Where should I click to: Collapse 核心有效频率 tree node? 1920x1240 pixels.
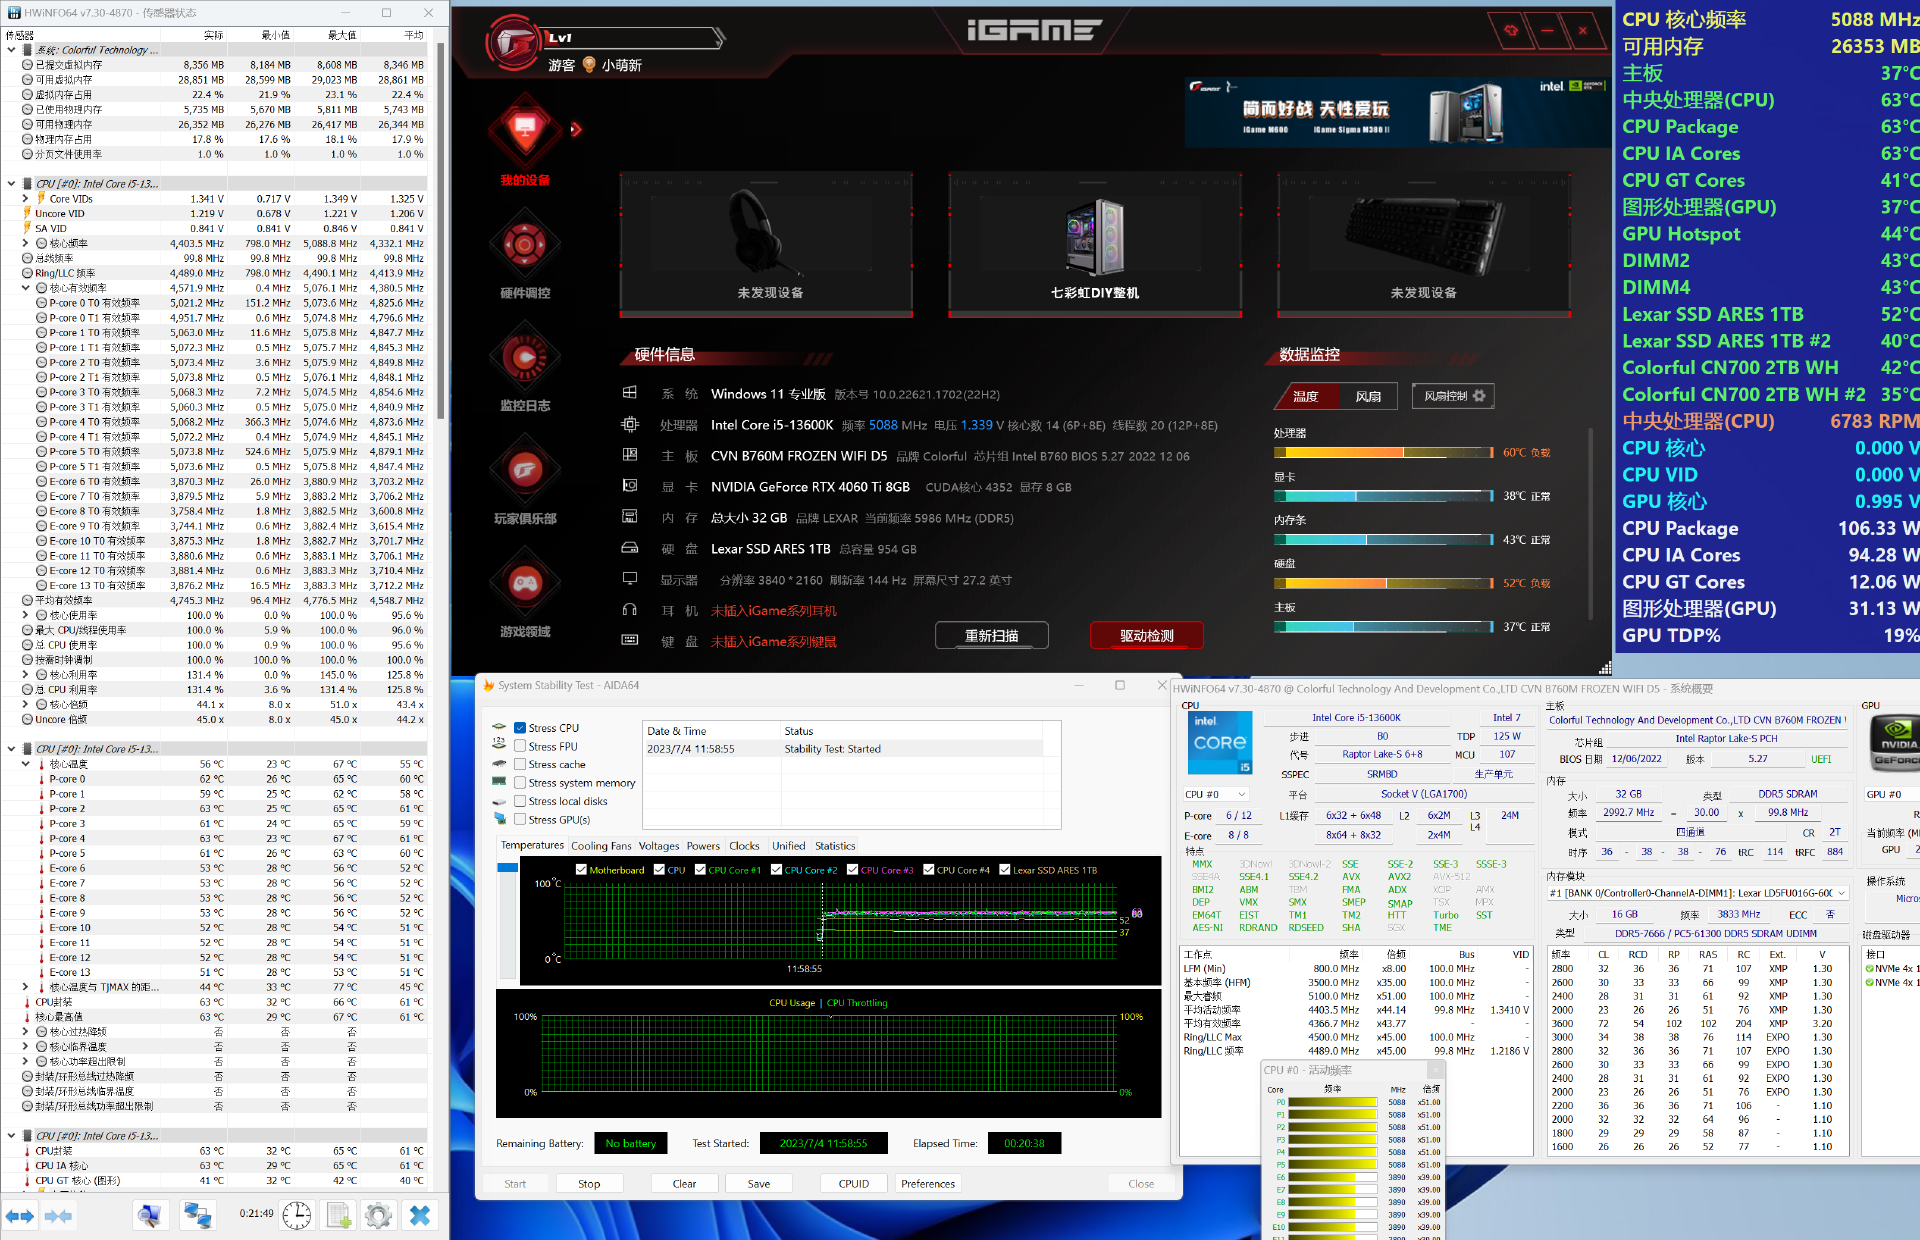point(26,288)
